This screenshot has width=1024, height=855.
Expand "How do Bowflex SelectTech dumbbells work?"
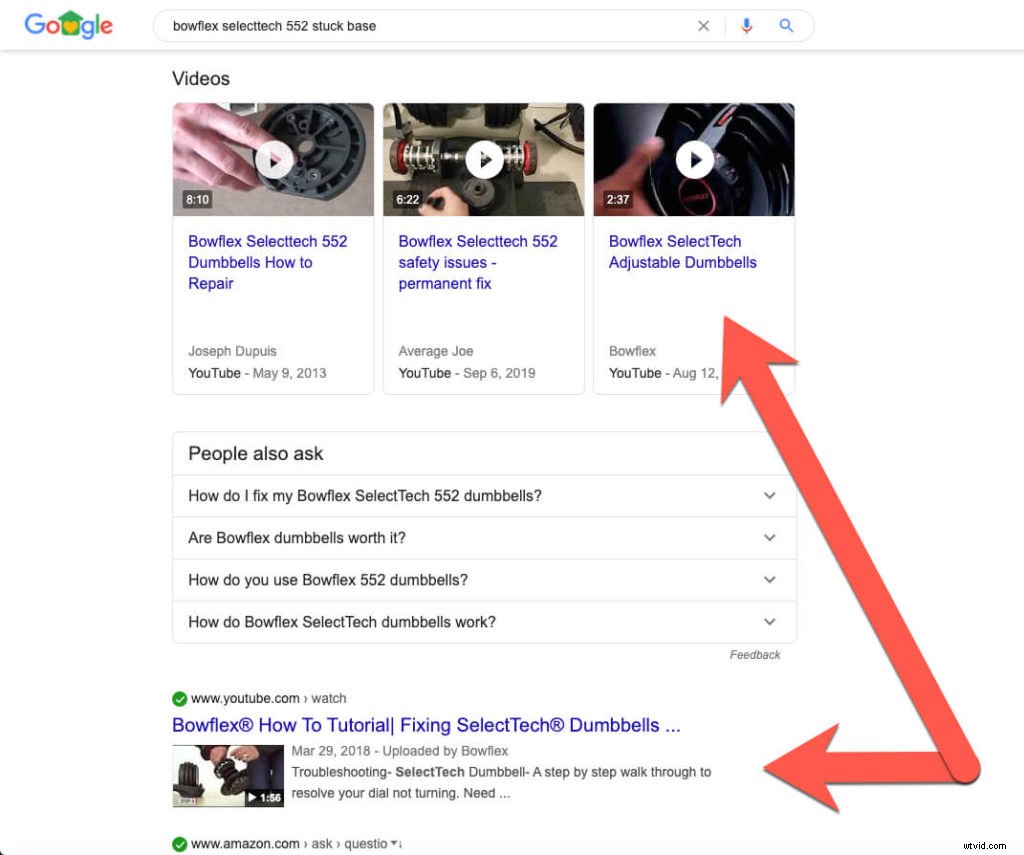click(x=769, y=622)
